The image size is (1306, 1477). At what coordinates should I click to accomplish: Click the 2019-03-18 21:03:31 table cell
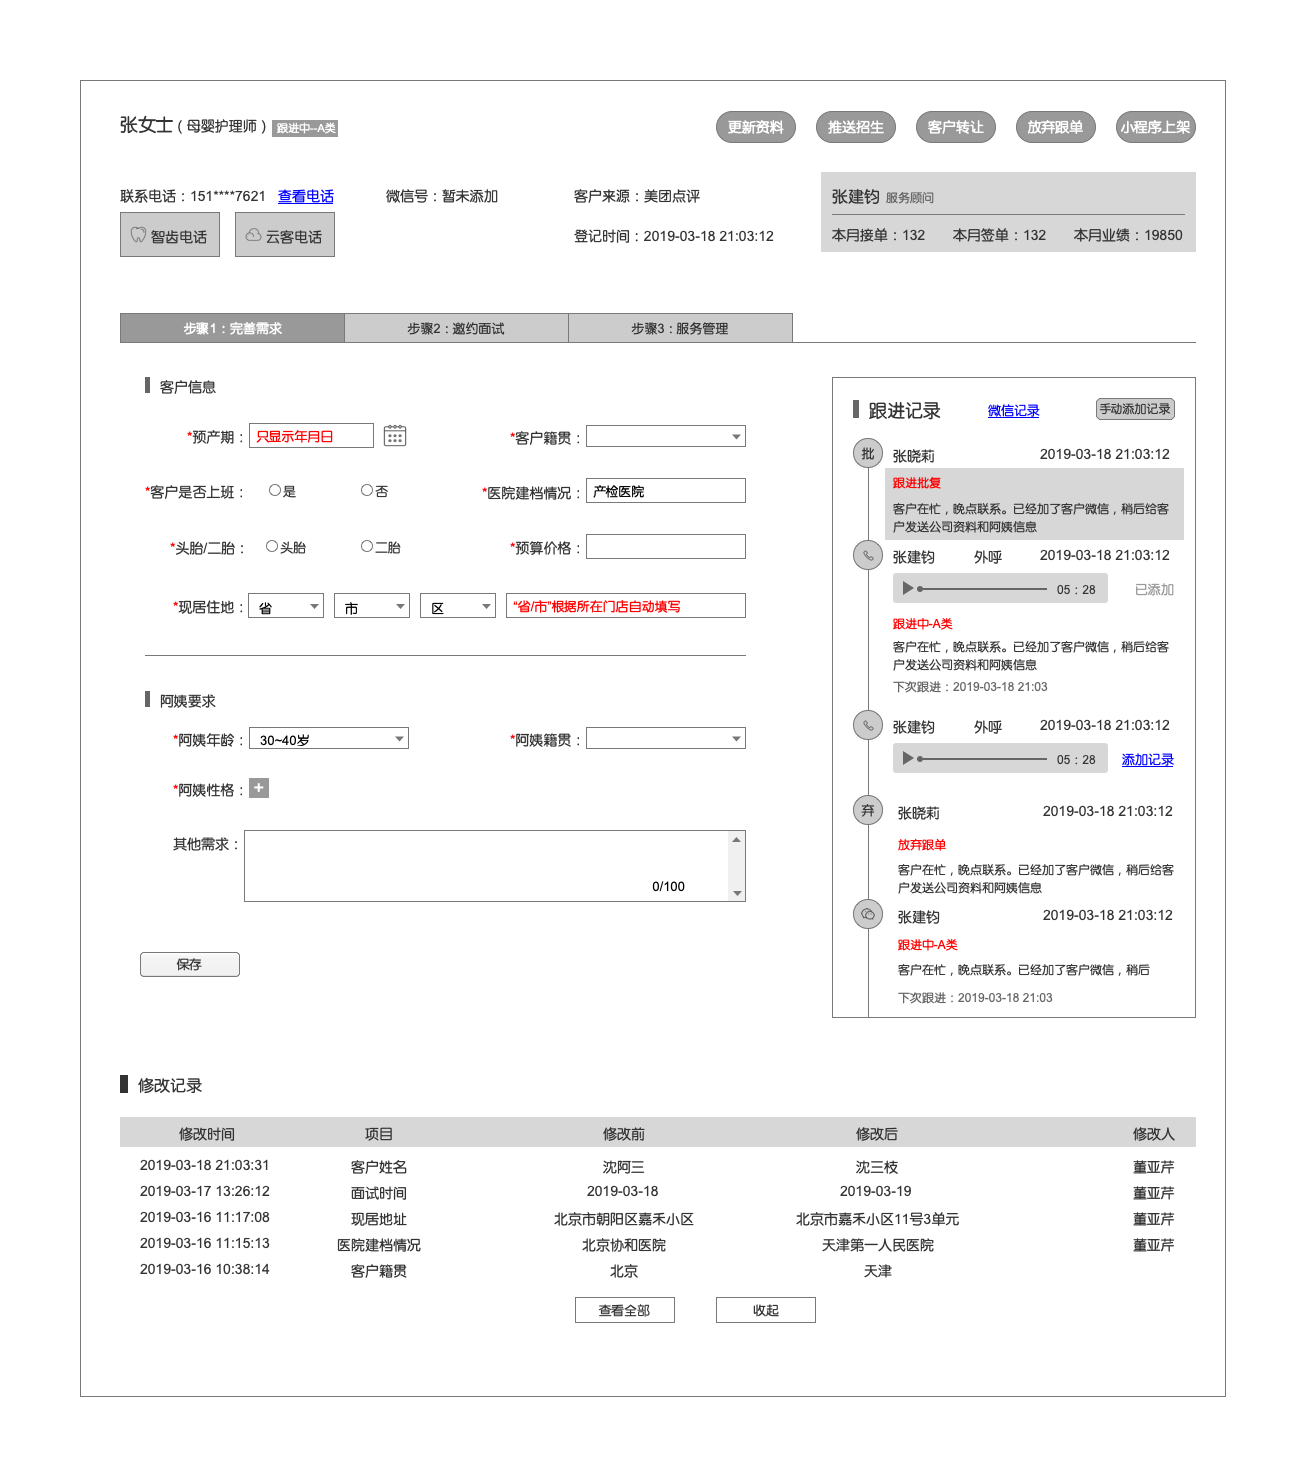tap(205, 1165)
